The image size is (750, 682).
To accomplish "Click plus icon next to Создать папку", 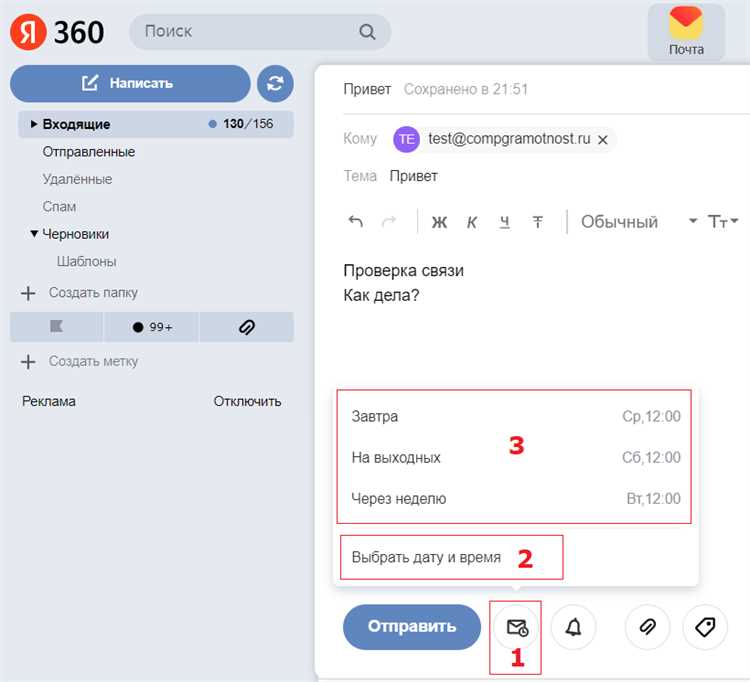I will tap(28, 293).
